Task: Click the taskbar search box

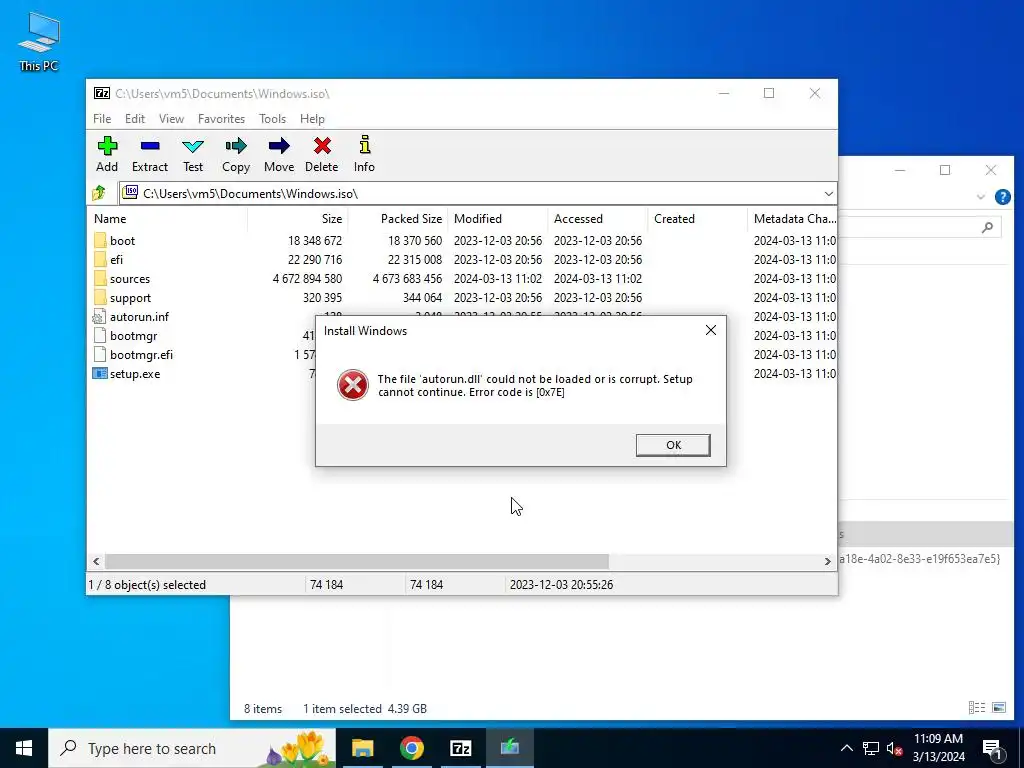Action: (192, 748)
